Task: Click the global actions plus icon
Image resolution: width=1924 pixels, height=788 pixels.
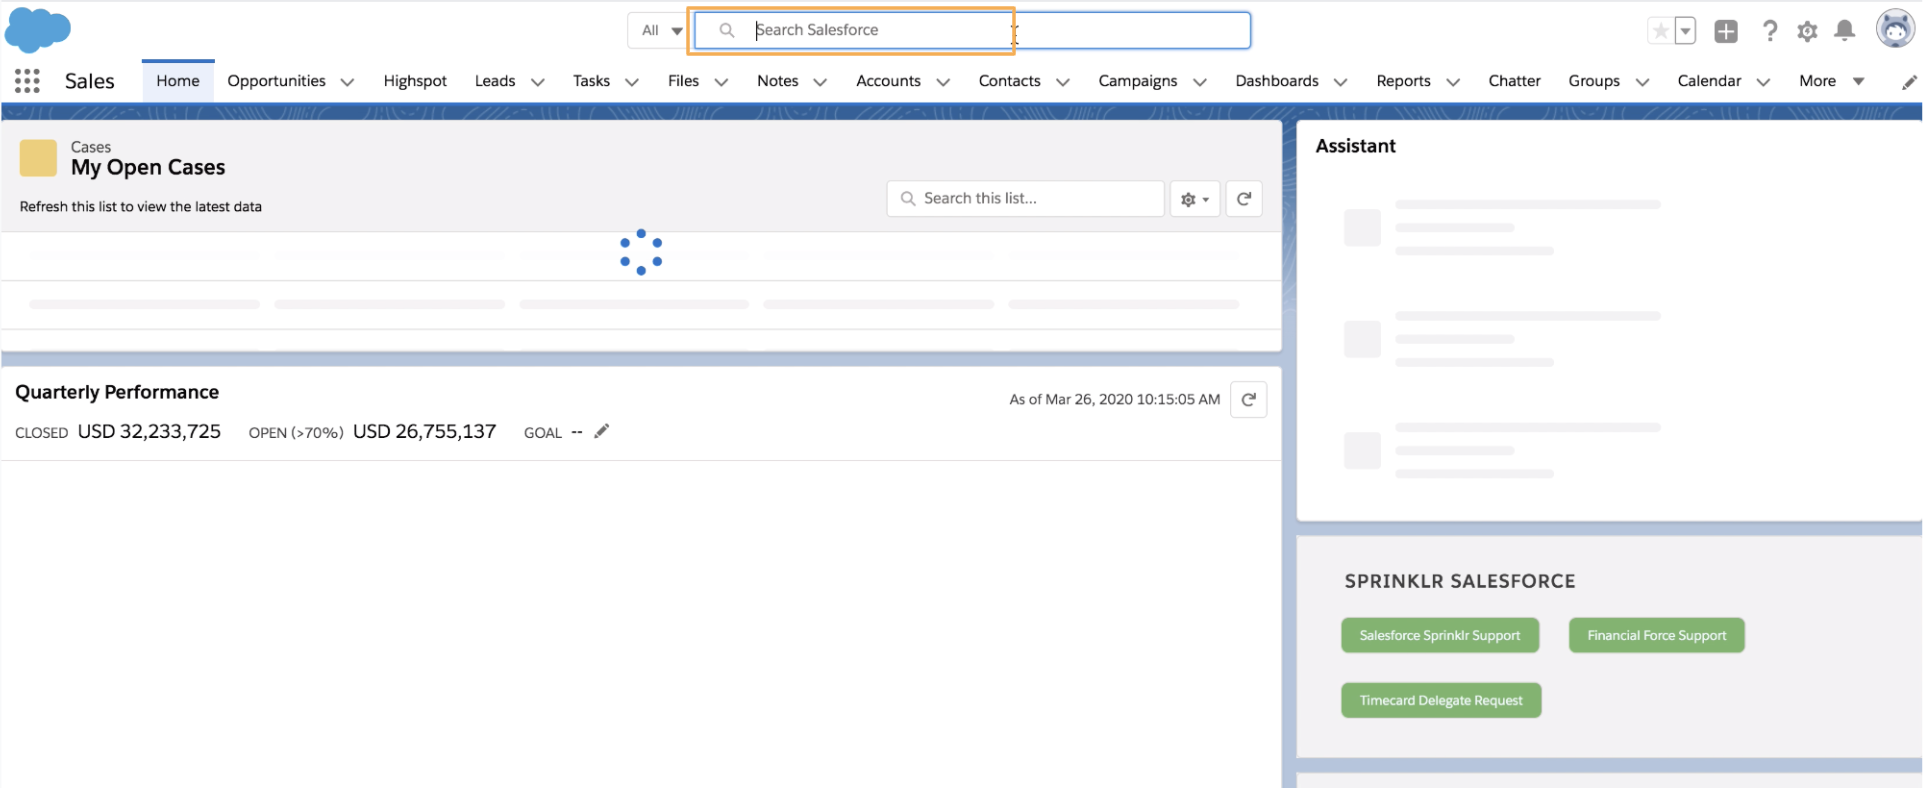Action: [x=1726, y=31]
